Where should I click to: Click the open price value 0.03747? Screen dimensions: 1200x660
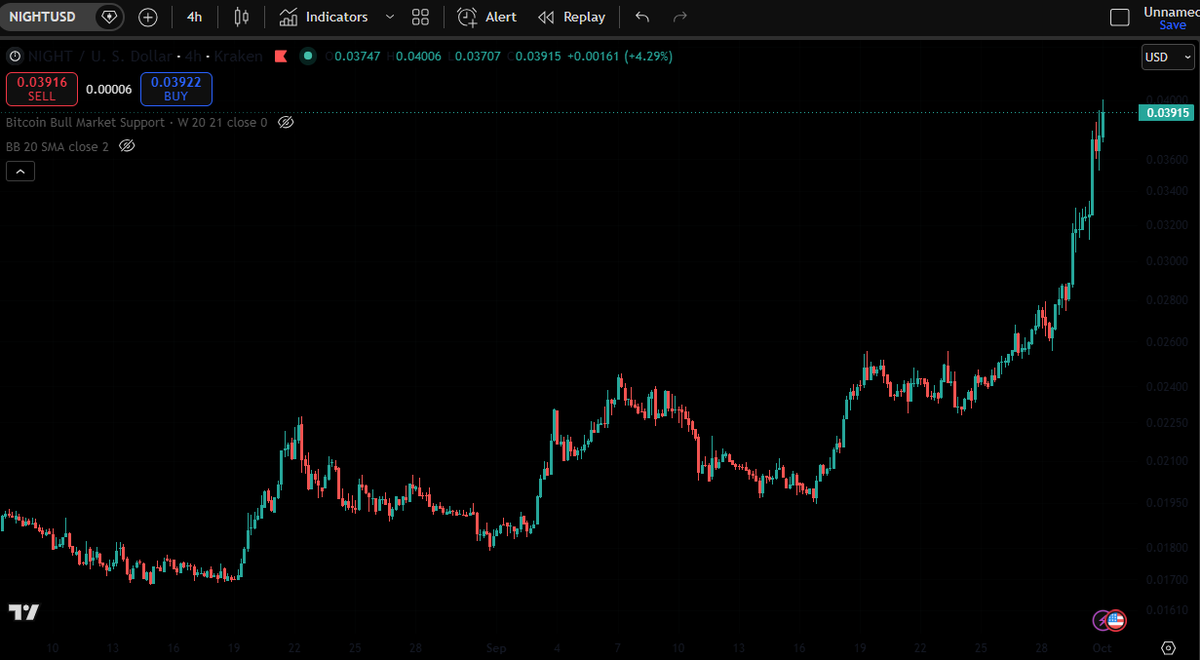click(357, 56)
